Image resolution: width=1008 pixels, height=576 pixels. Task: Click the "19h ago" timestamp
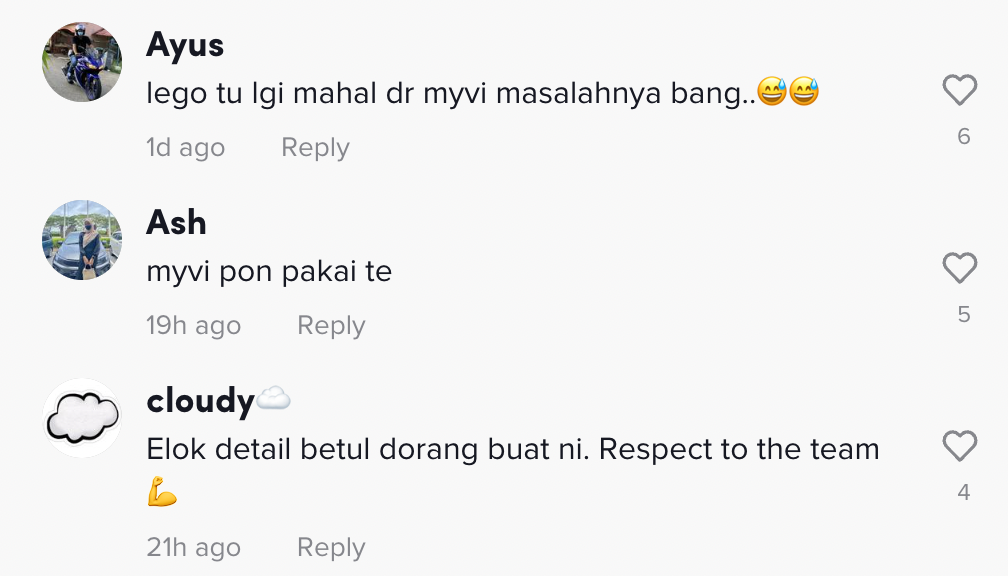[x=193, y=326]
